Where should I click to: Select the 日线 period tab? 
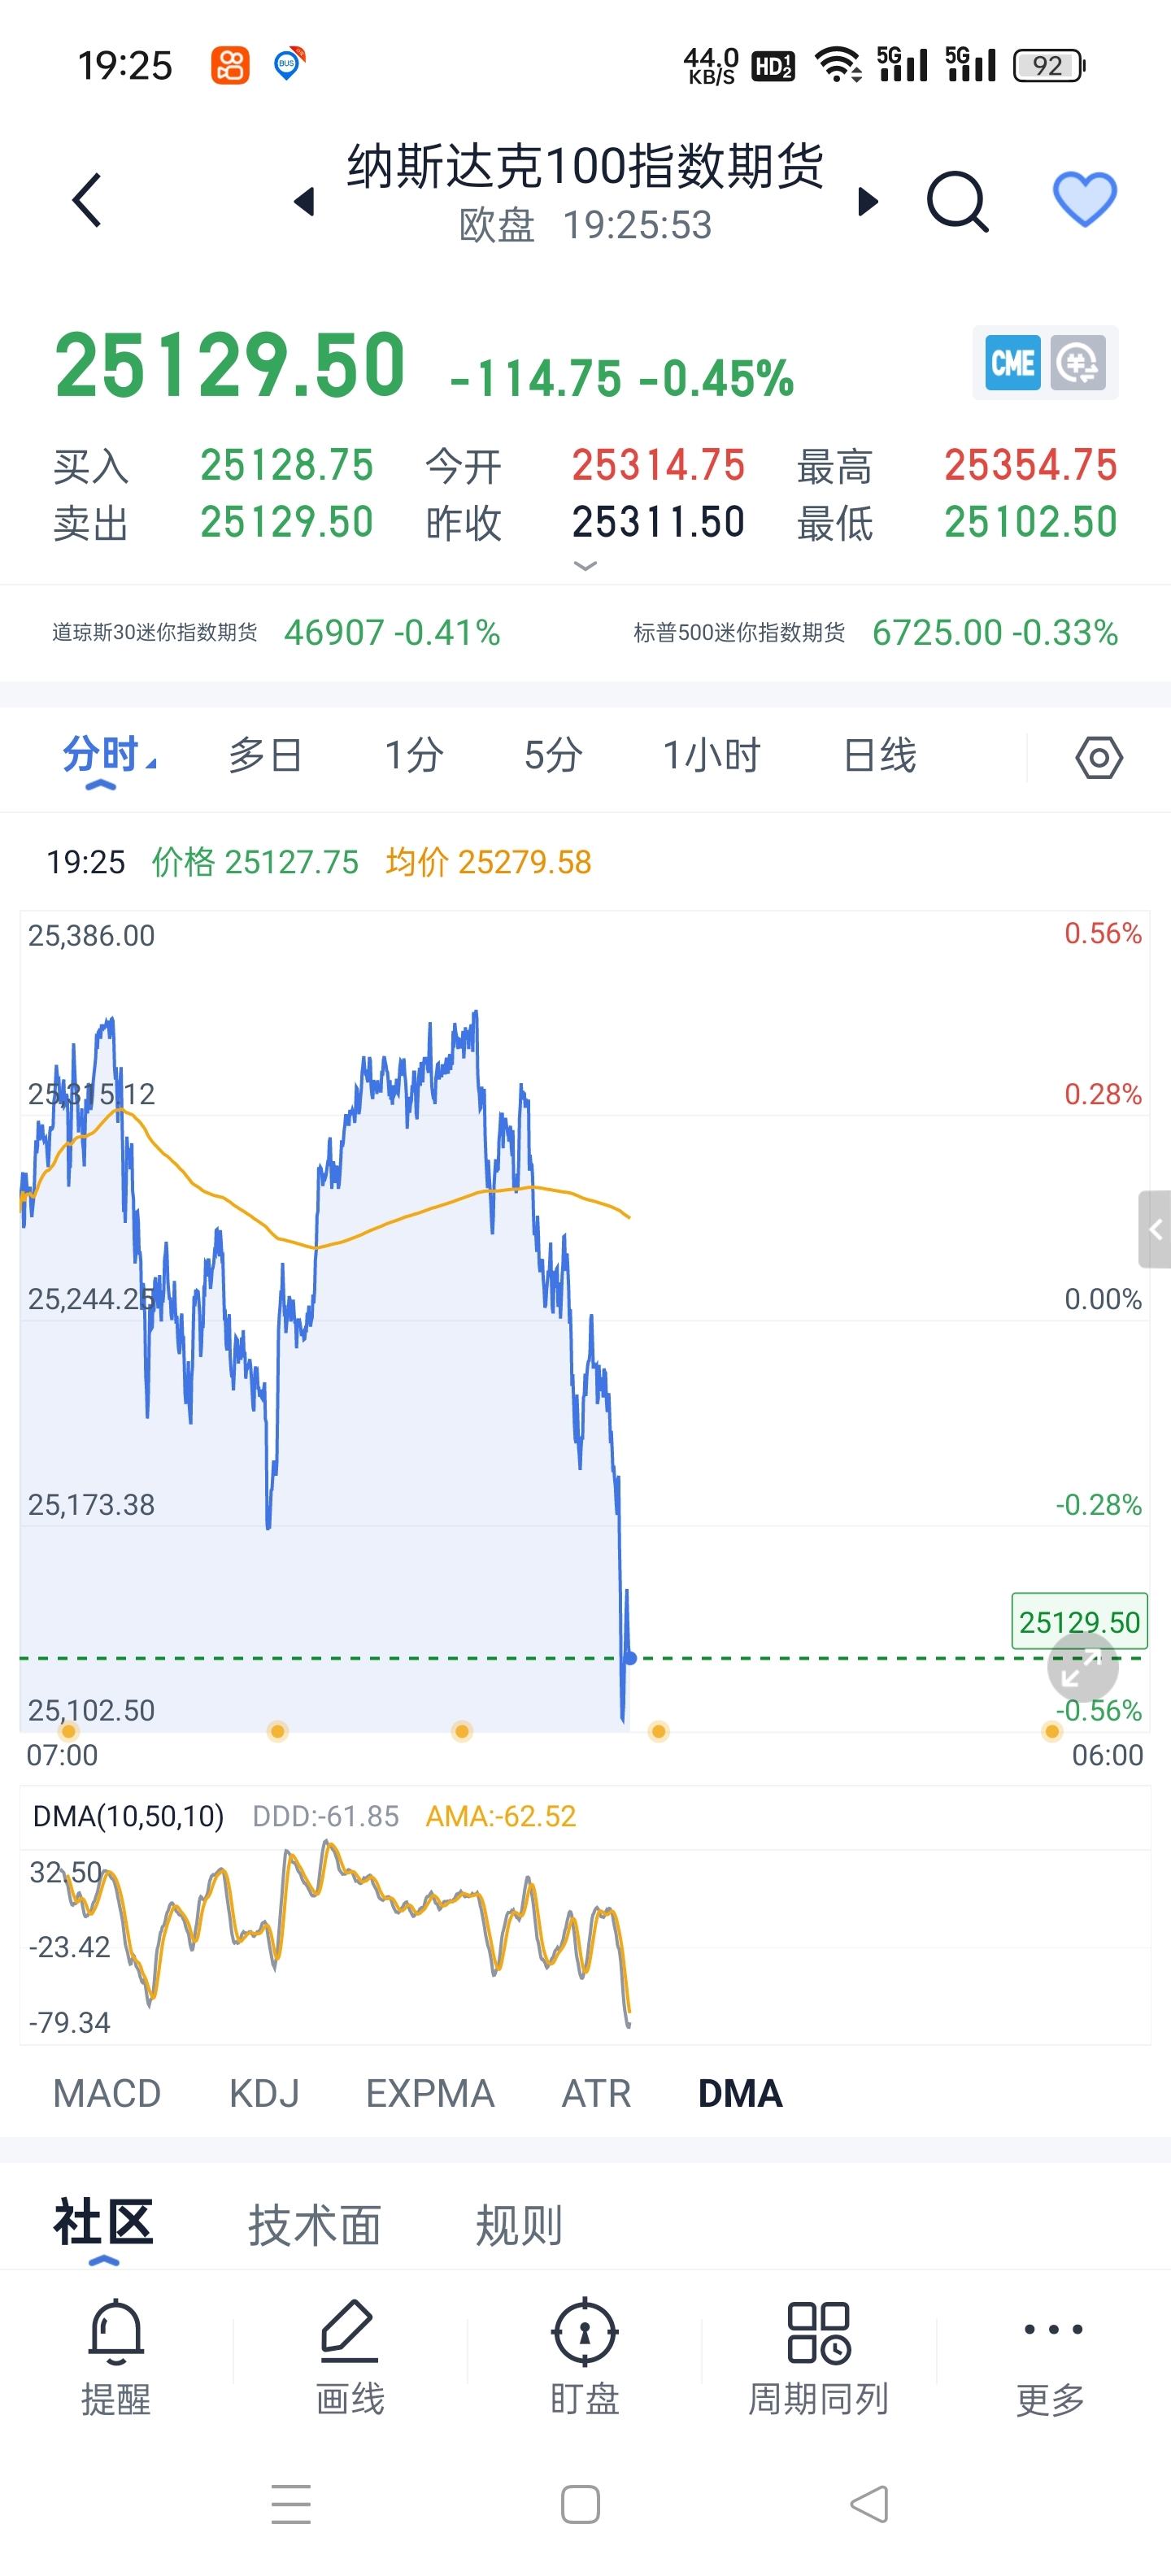880,755
